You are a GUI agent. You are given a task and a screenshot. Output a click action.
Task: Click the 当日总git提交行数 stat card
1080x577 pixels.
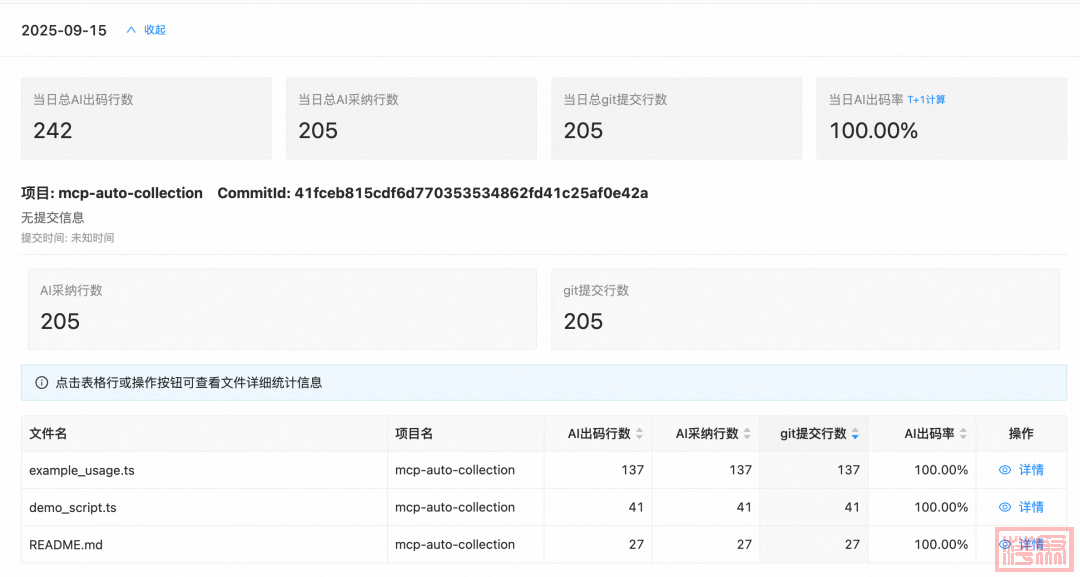coord(676,118)
